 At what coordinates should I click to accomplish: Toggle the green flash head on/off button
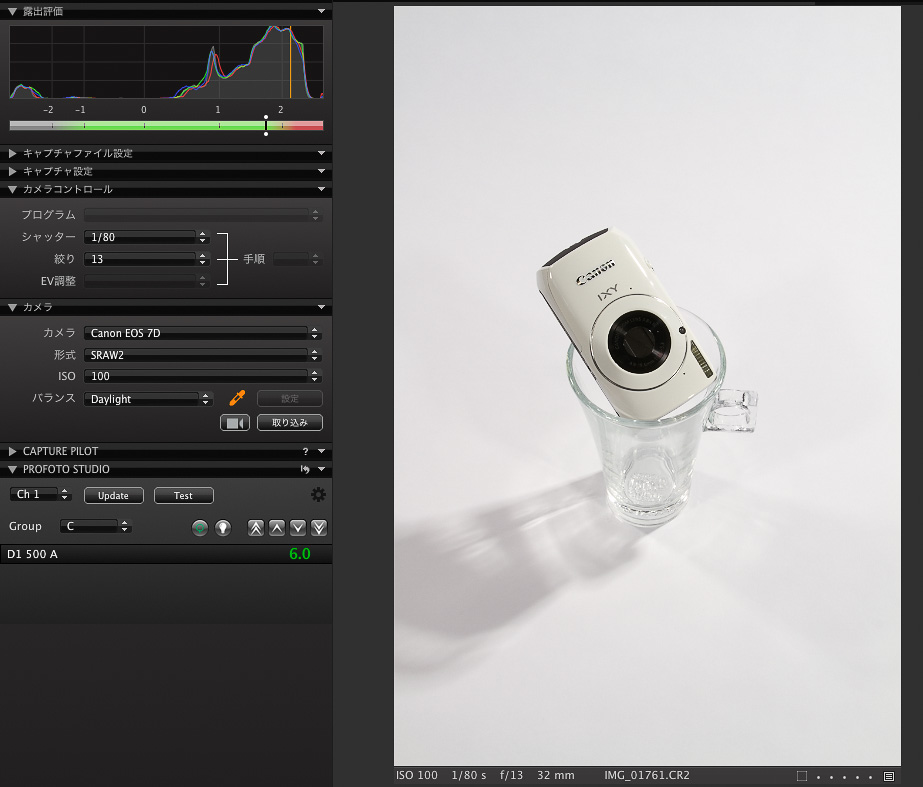pos(200,527)
